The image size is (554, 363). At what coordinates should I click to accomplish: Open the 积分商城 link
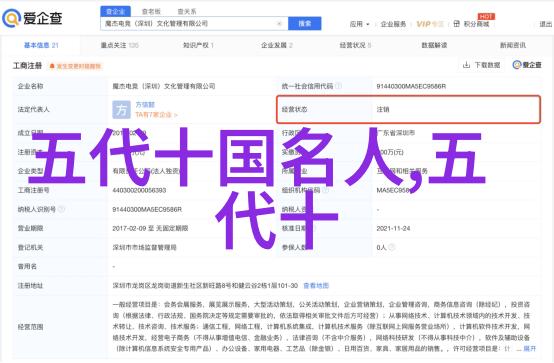[x=476, y=24]
